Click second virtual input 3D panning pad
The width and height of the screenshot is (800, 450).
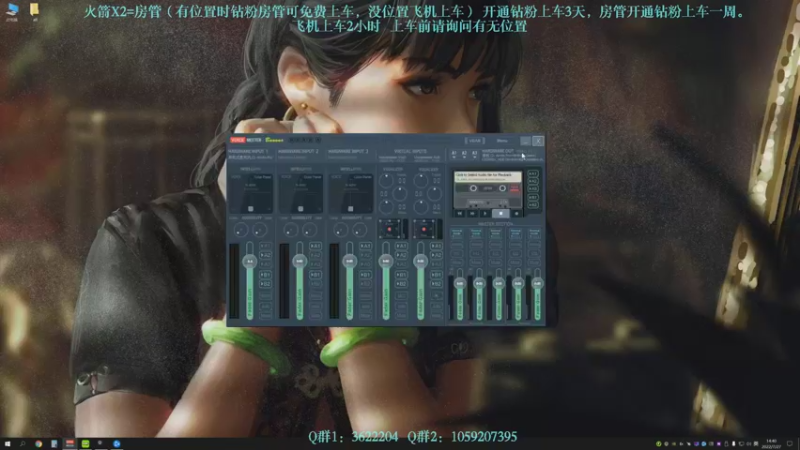(424, 229)
